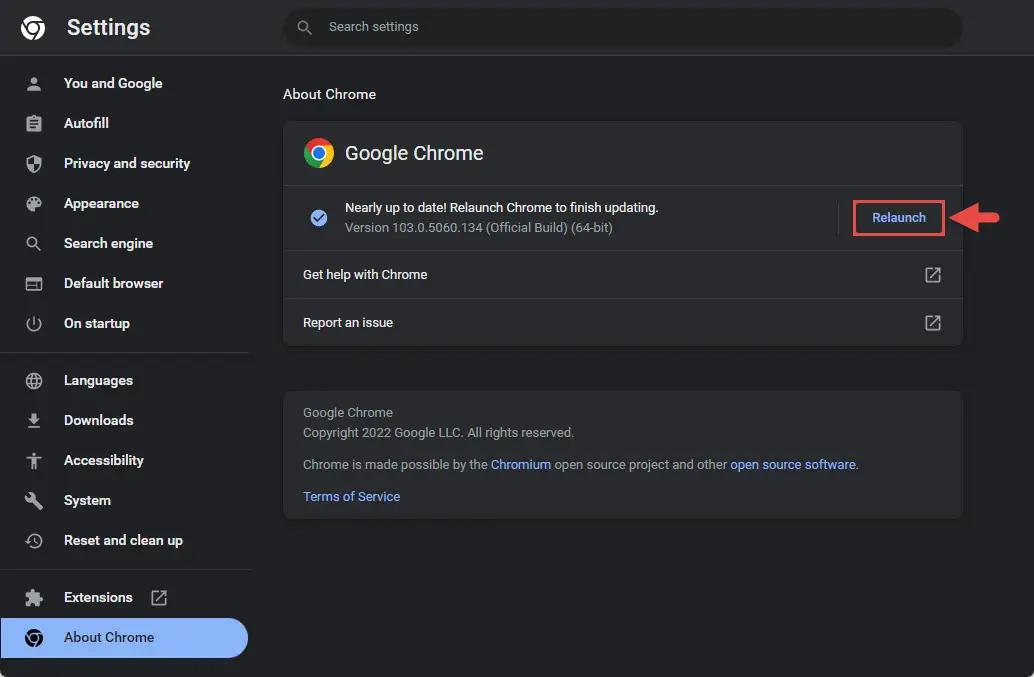1034x677 pixels.
Task: Click the Extensions external link icon
Action: (x=159, y=597)
